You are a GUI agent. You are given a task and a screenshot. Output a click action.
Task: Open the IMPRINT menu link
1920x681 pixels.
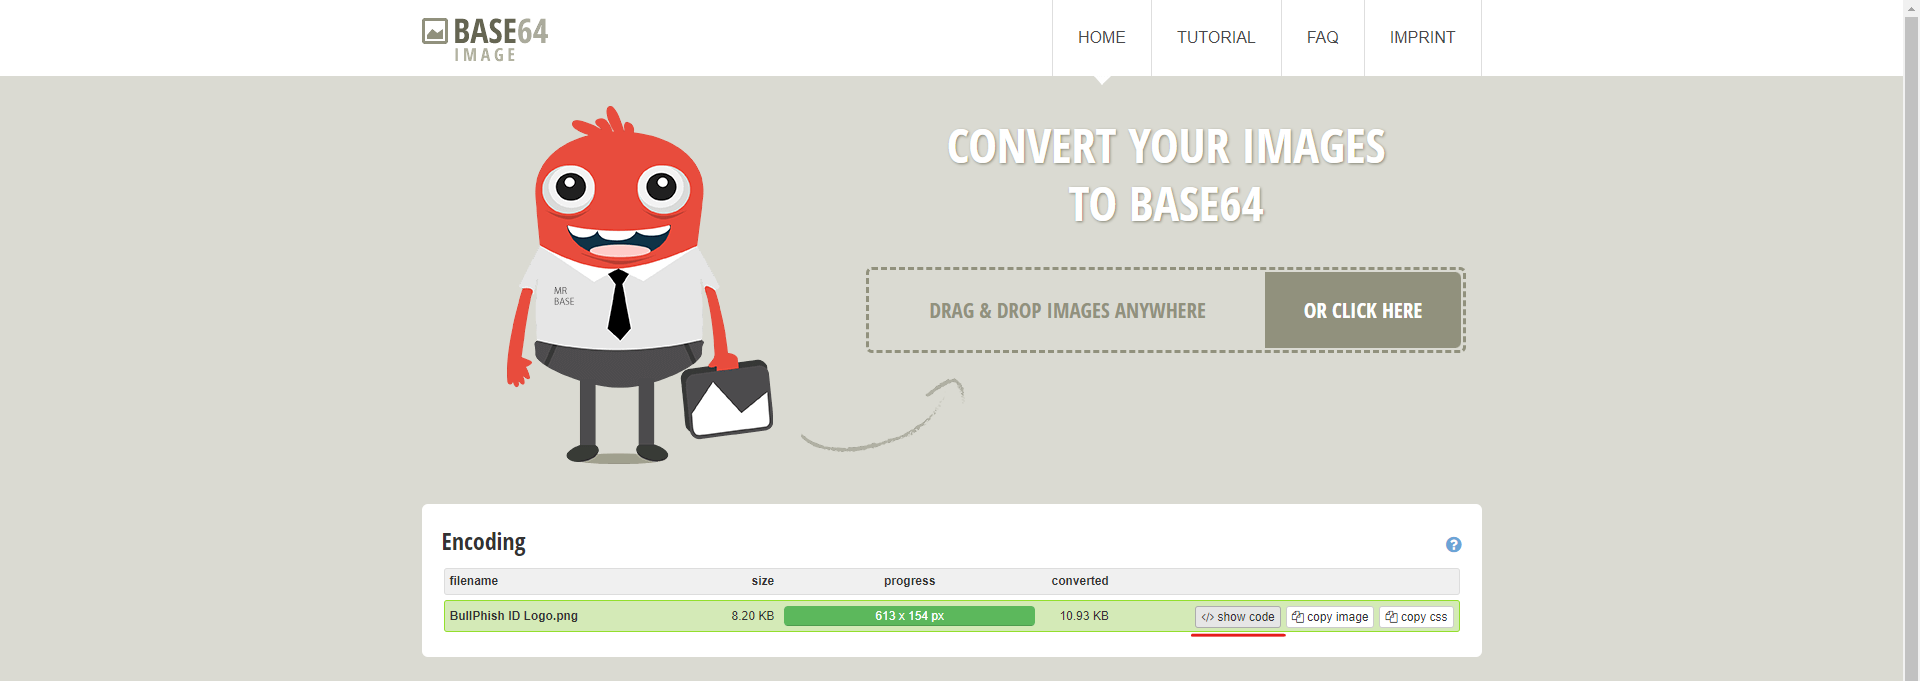click(x=1422, y=38)
